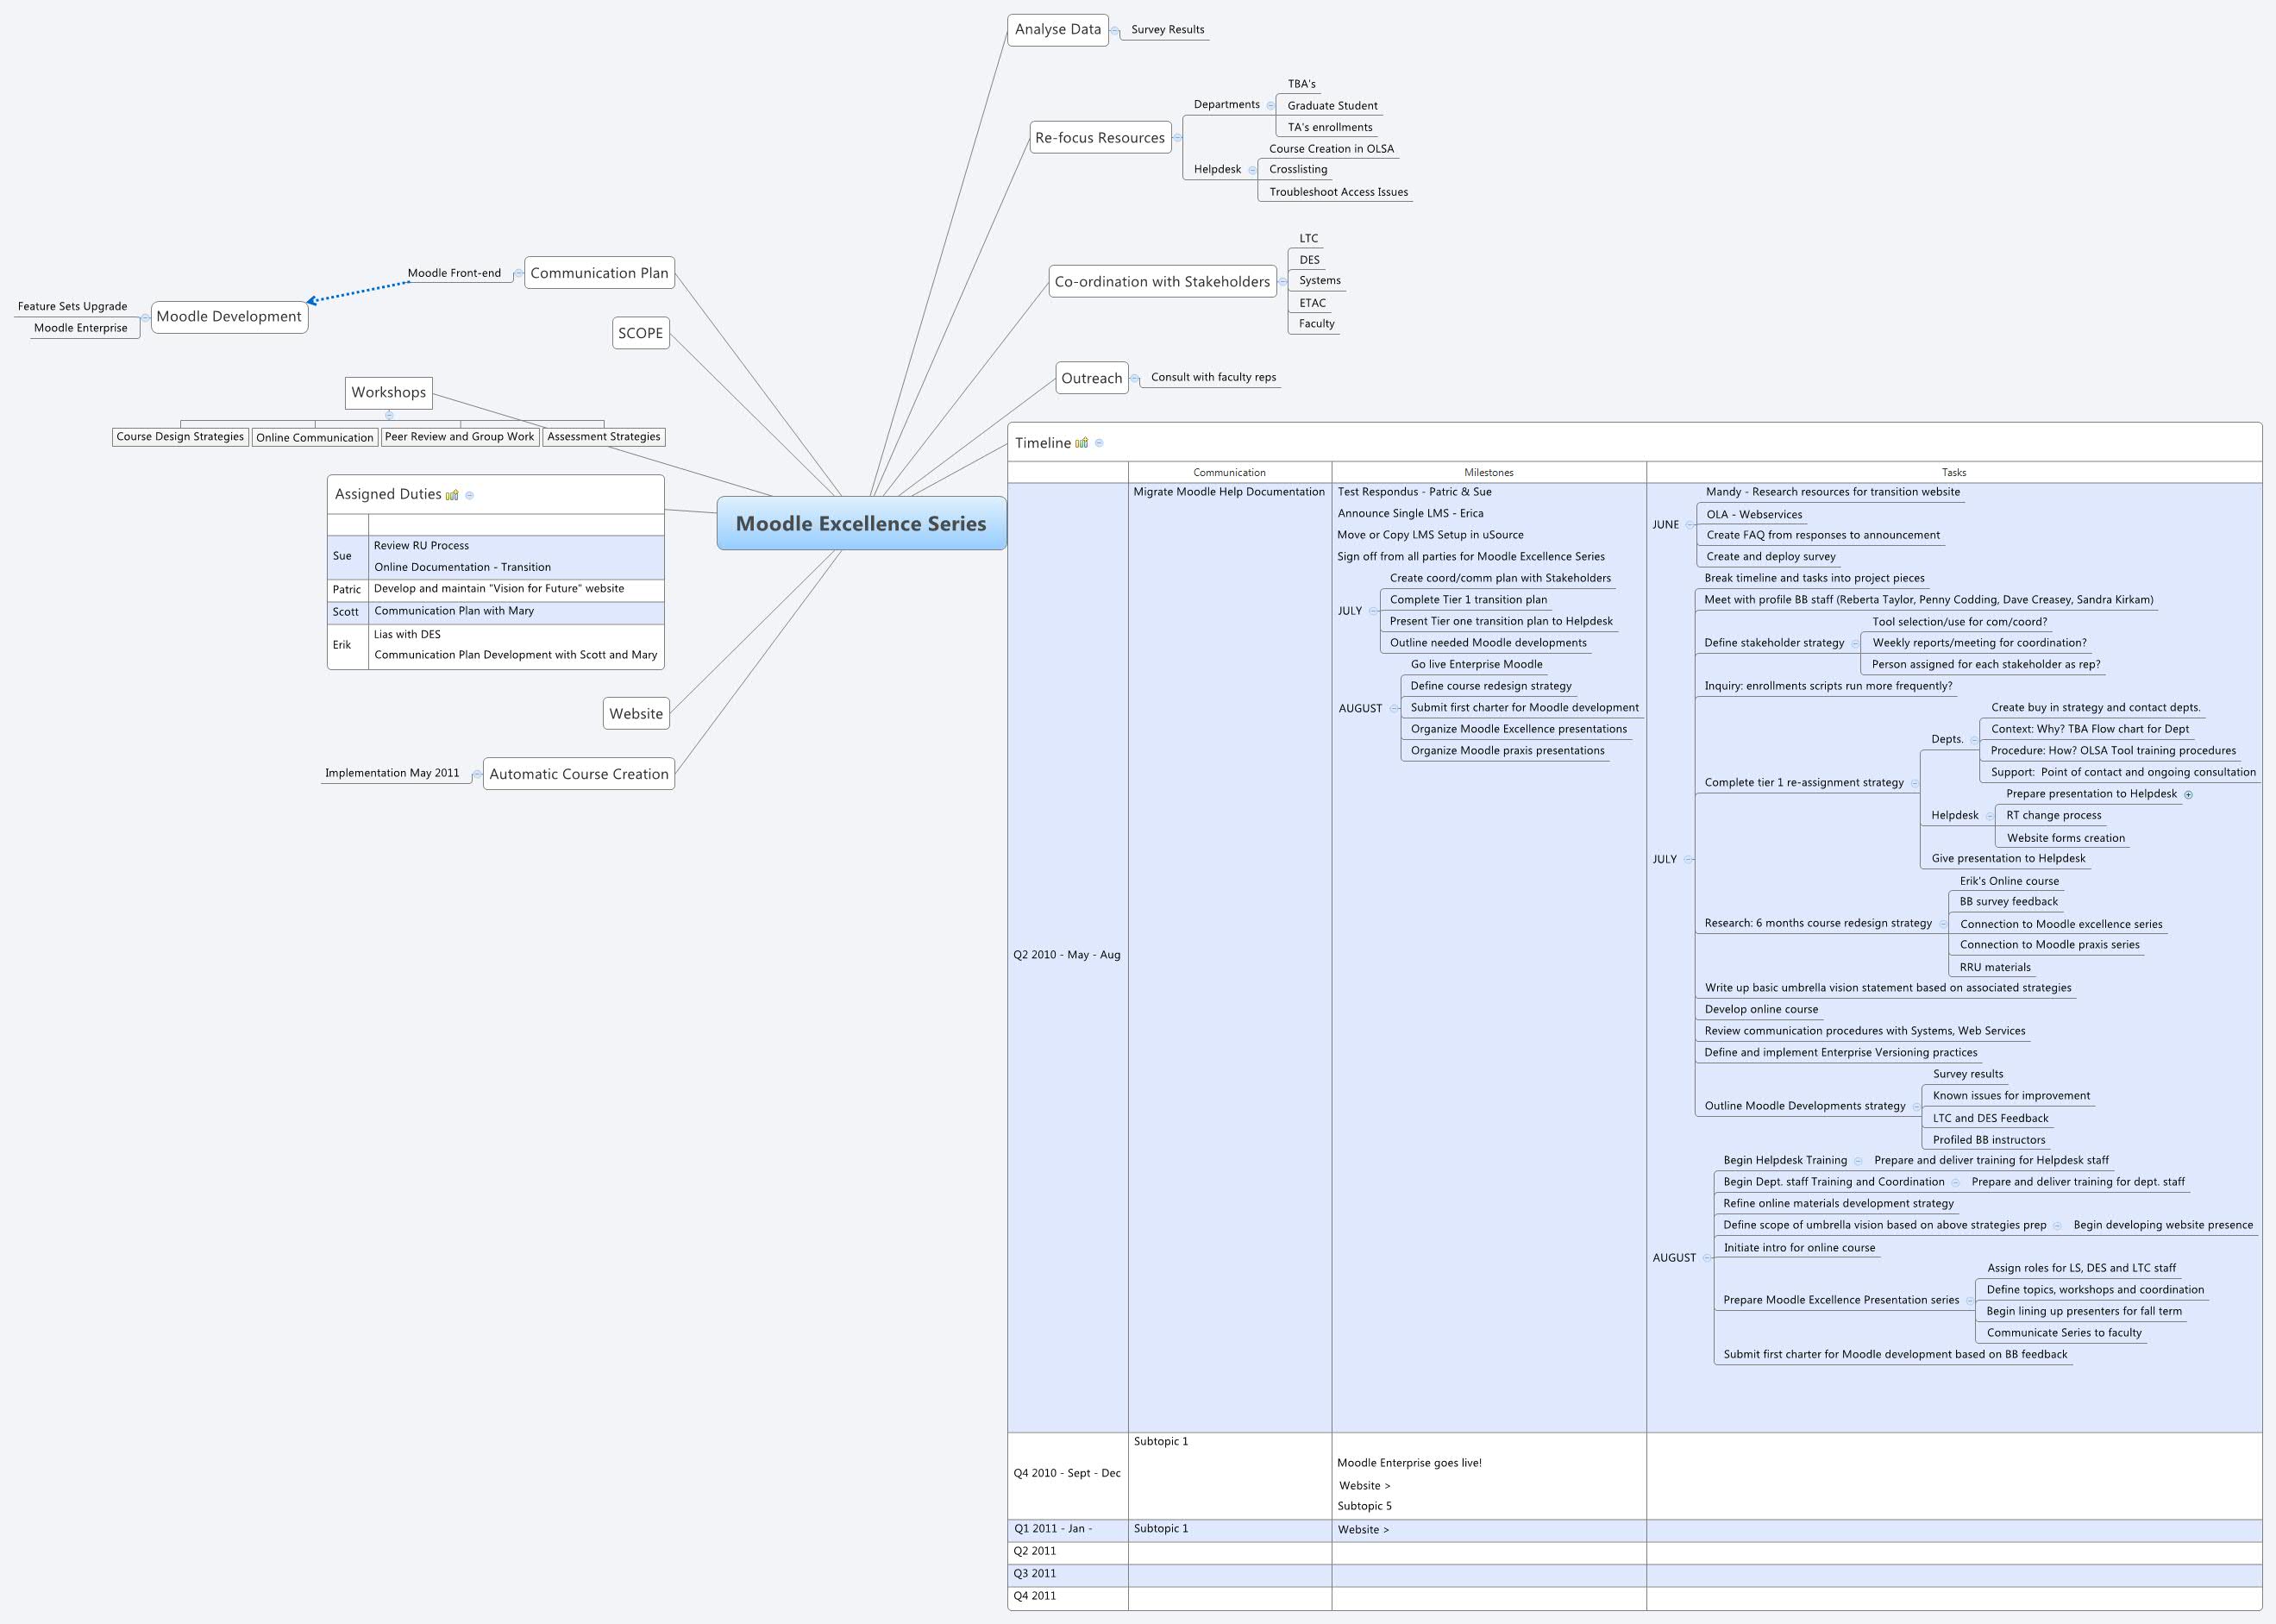The width and height of the screenshot is (2276, 1624).
Task: Select the Moodle Development node
Action: [x=229, y=316]
